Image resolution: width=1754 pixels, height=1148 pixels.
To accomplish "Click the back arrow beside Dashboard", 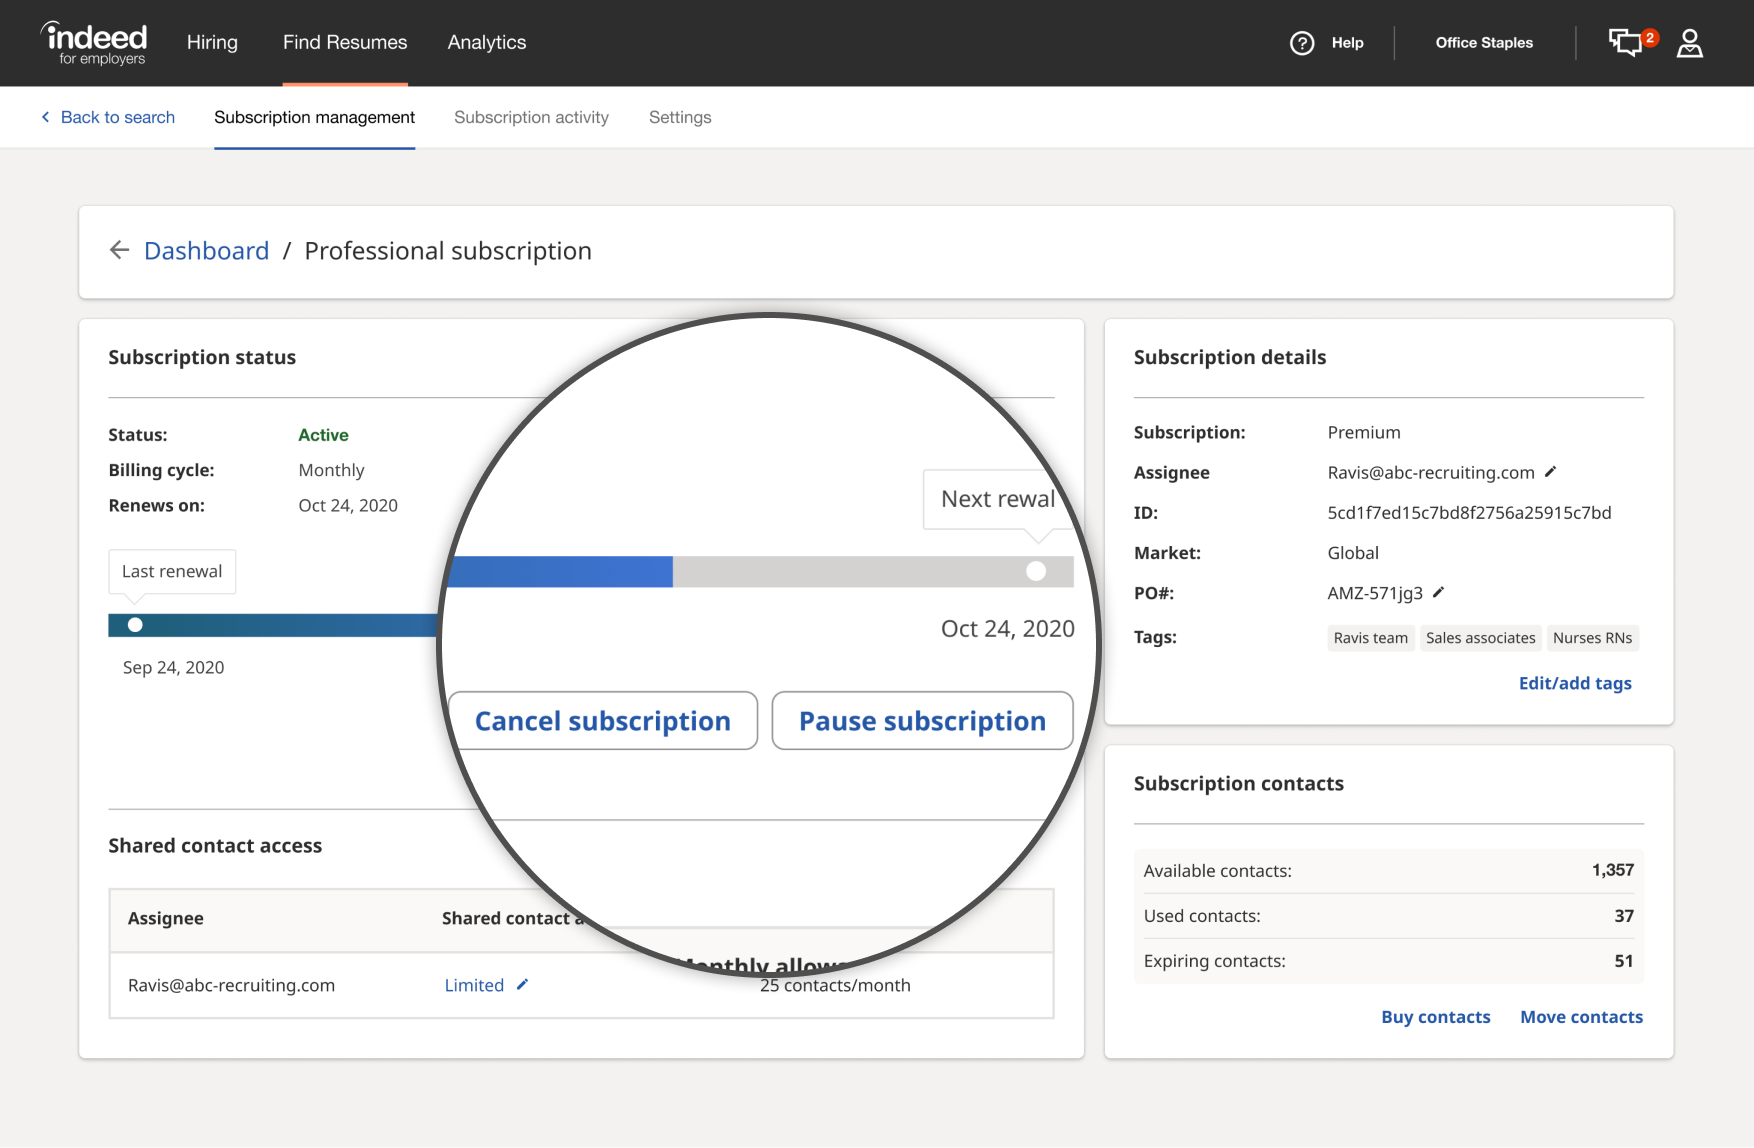I will [120, 250].
